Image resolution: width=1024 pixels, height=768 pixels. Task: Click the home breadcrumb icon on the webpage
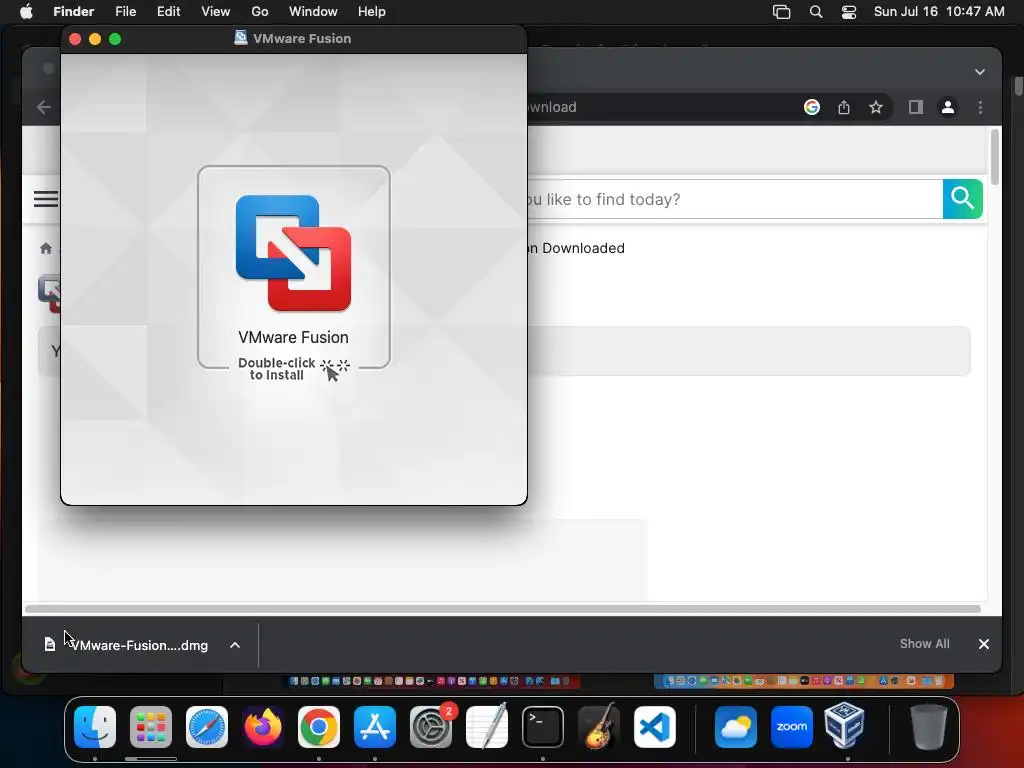coord(46,248)
